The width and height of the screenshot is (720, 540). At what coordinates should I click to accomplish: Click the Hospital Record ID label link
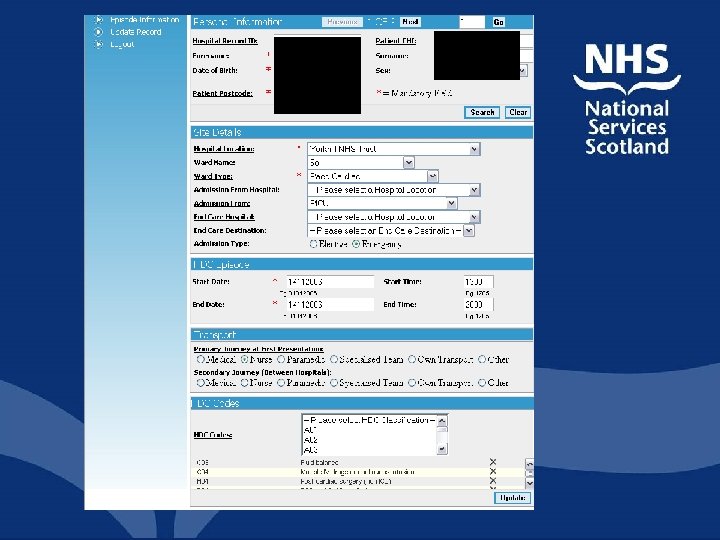225,41
